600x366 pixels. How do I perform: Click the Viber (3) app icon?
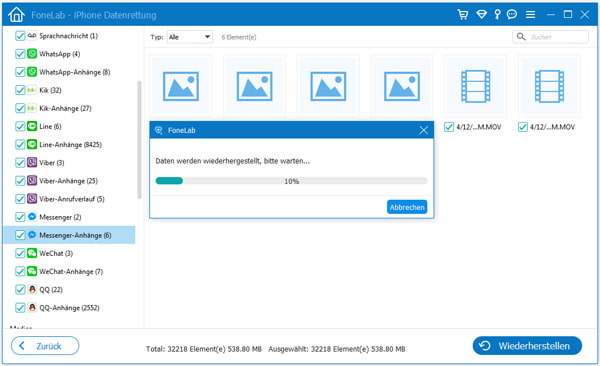[32, 162]
